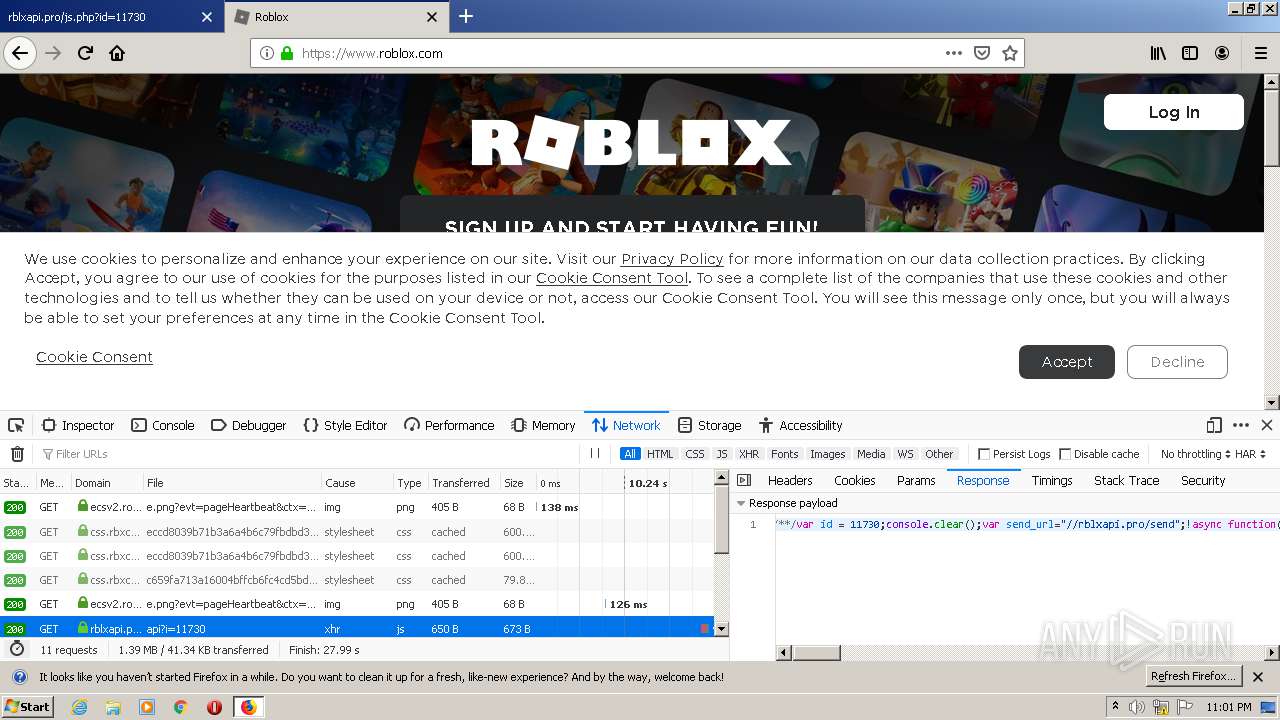Save page to Pocket icon

point(982,53)
